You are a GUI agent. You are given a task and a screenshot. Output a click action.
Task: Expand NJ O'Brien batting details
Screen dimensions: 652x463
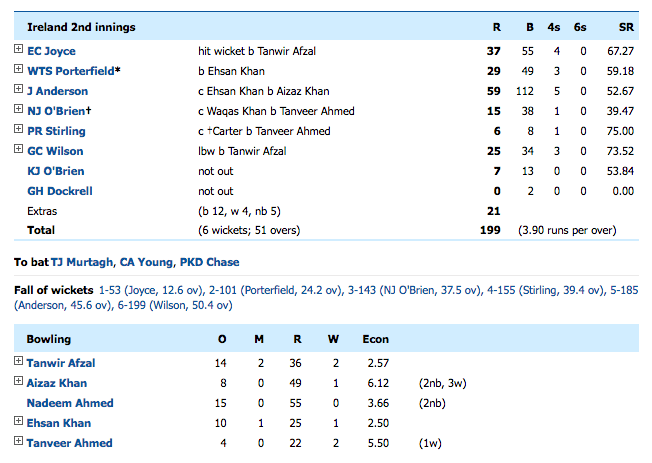[19, 110]
